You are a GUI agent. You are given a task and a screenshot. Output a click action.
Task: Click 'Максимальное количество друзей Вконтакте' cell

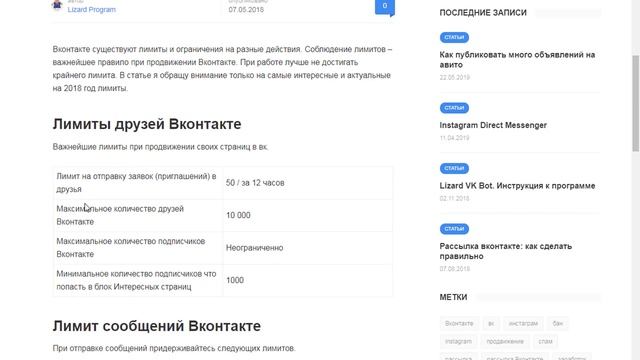[138, 215]
